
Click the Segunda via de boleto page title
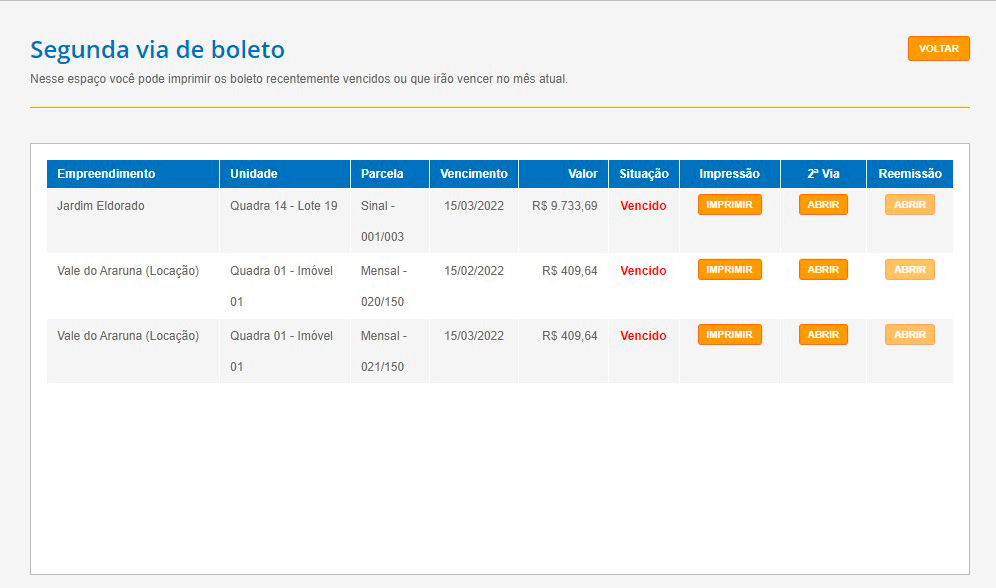coord(156,48)
